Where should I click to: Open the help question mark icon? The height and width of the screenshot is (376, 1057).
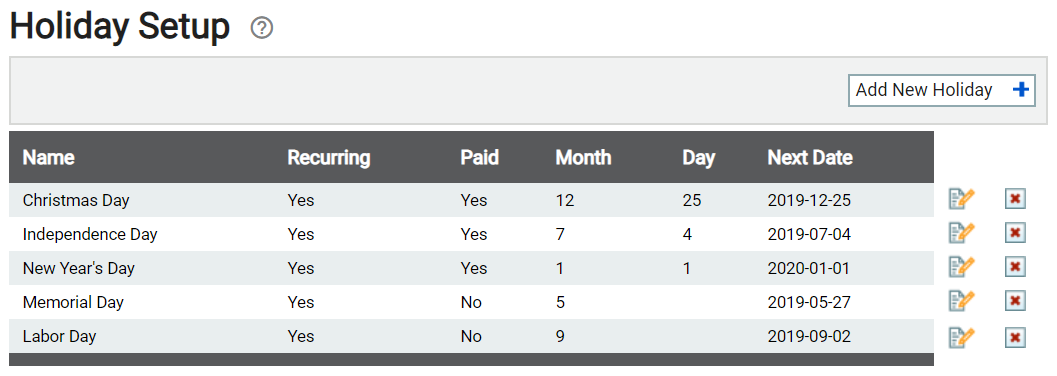coord(262,28)
